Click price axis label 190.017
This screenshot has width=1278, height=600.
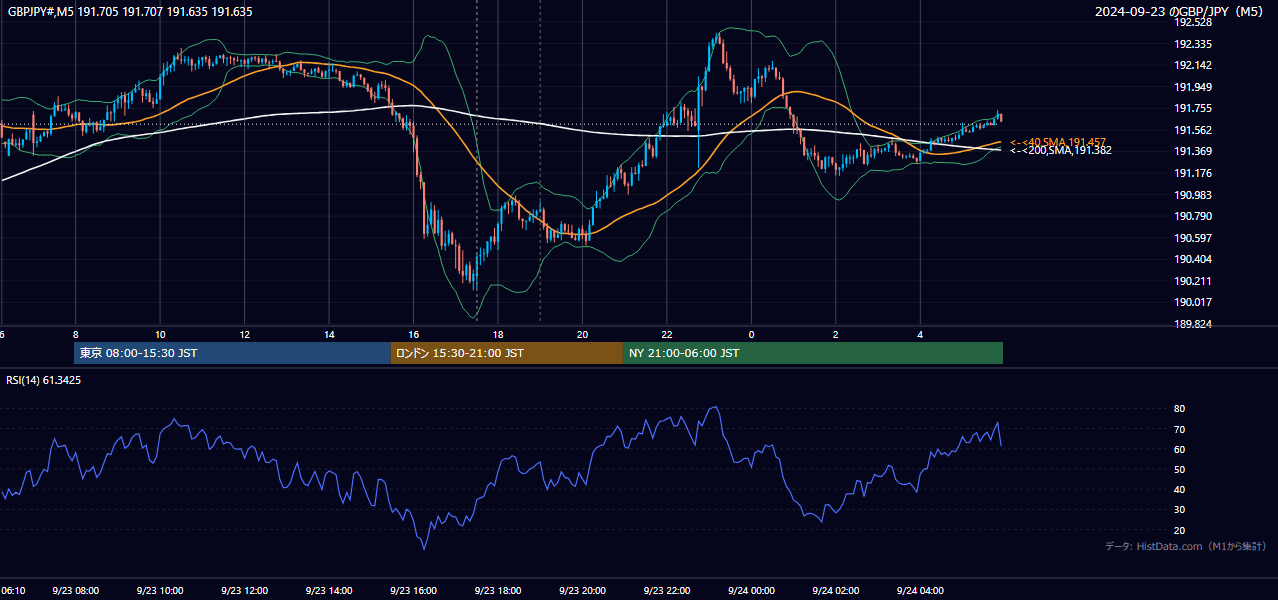click(x=1192, y=302)
